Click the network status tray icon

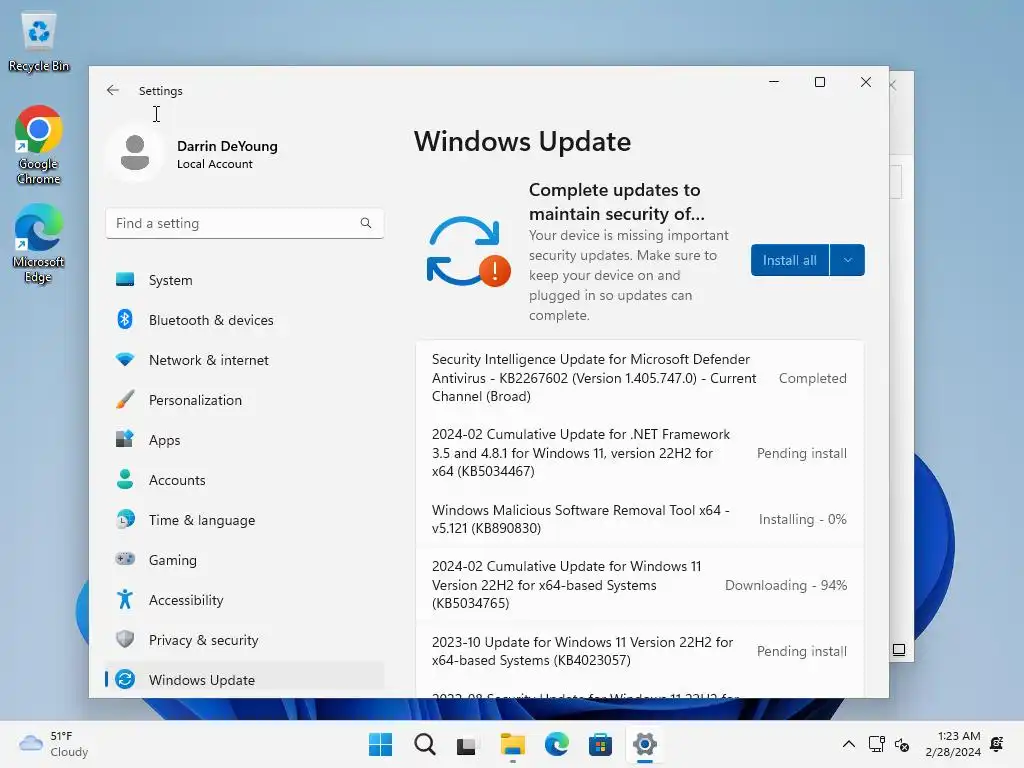pos(876,744)
